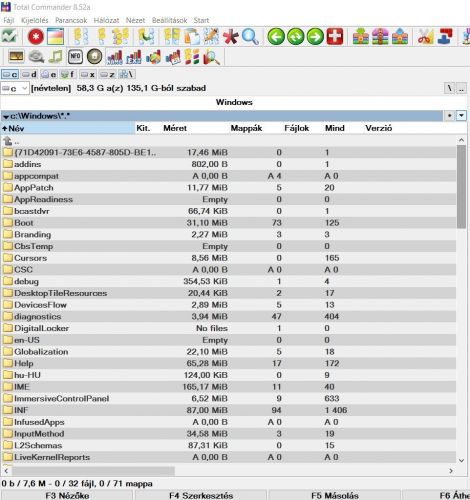Screen dimensions: 470x500
Task: Click the pie chart toolbar icon
Action: (x=153, y=57)
